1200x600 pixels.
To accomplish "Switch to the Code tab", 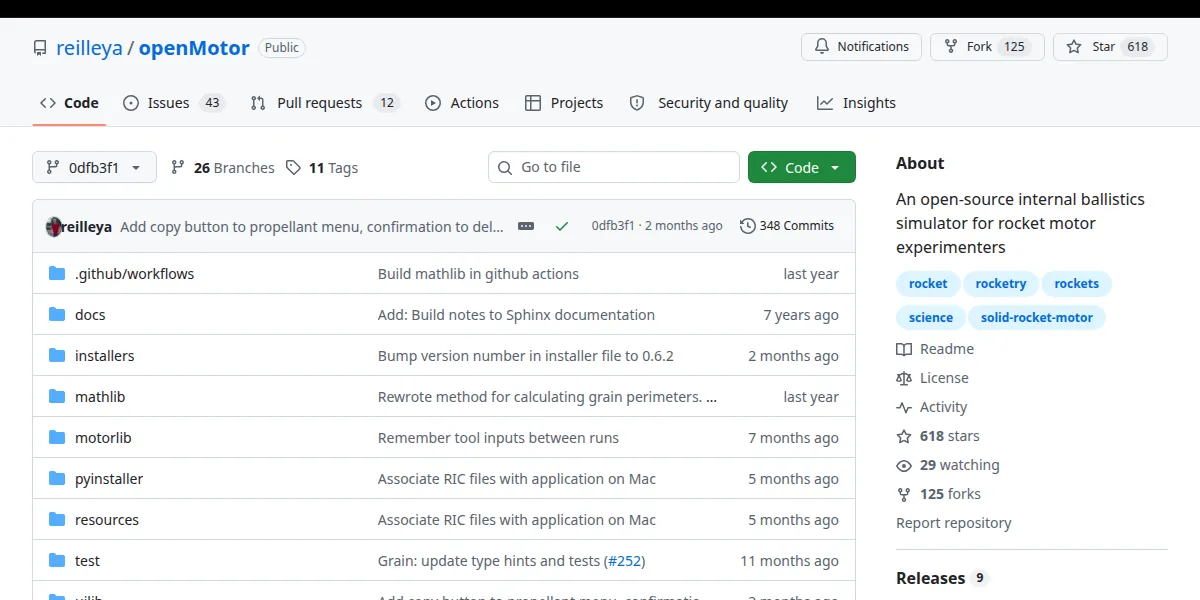I will (69, 103).
